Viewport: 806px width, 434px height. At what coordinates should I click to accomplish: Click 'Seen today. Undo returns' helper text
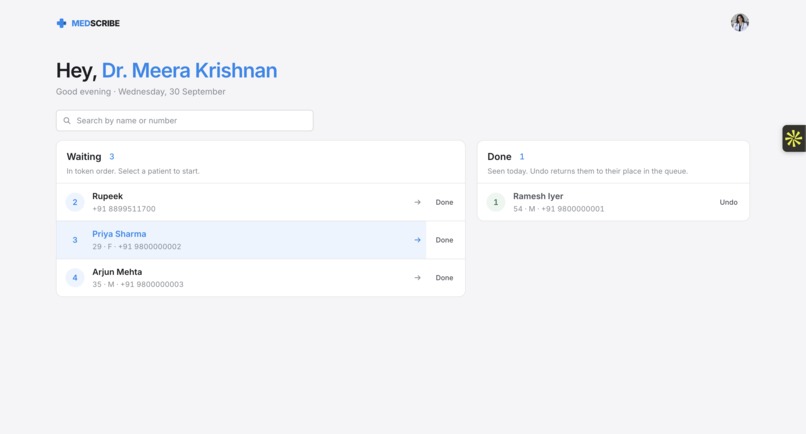point(588,171)
